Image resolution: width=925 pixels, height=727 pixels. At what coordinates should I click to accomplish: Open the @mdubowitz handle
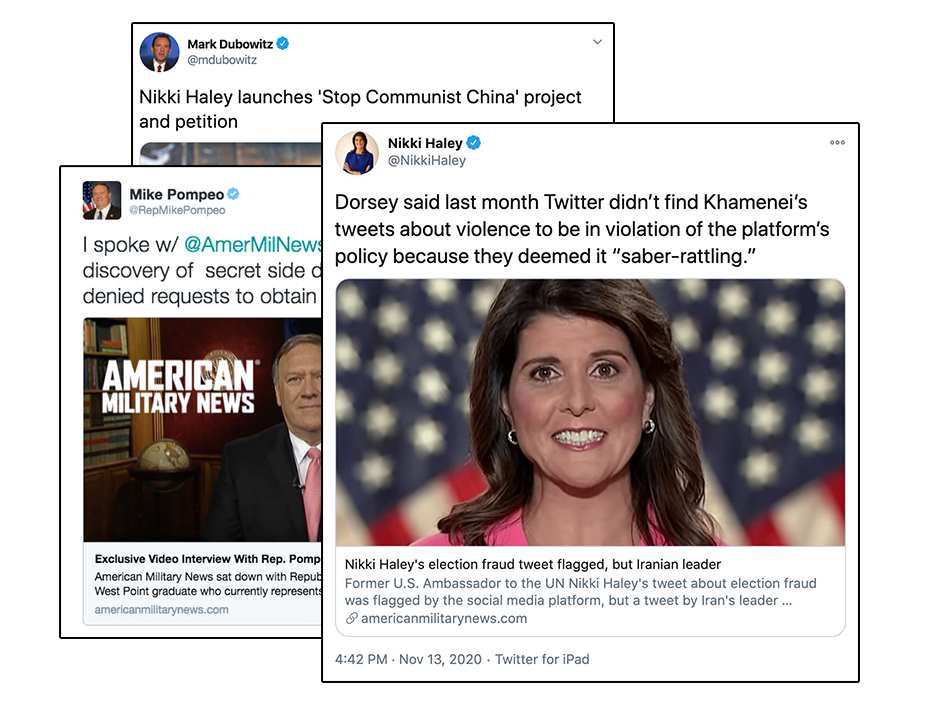click(222, 60)
